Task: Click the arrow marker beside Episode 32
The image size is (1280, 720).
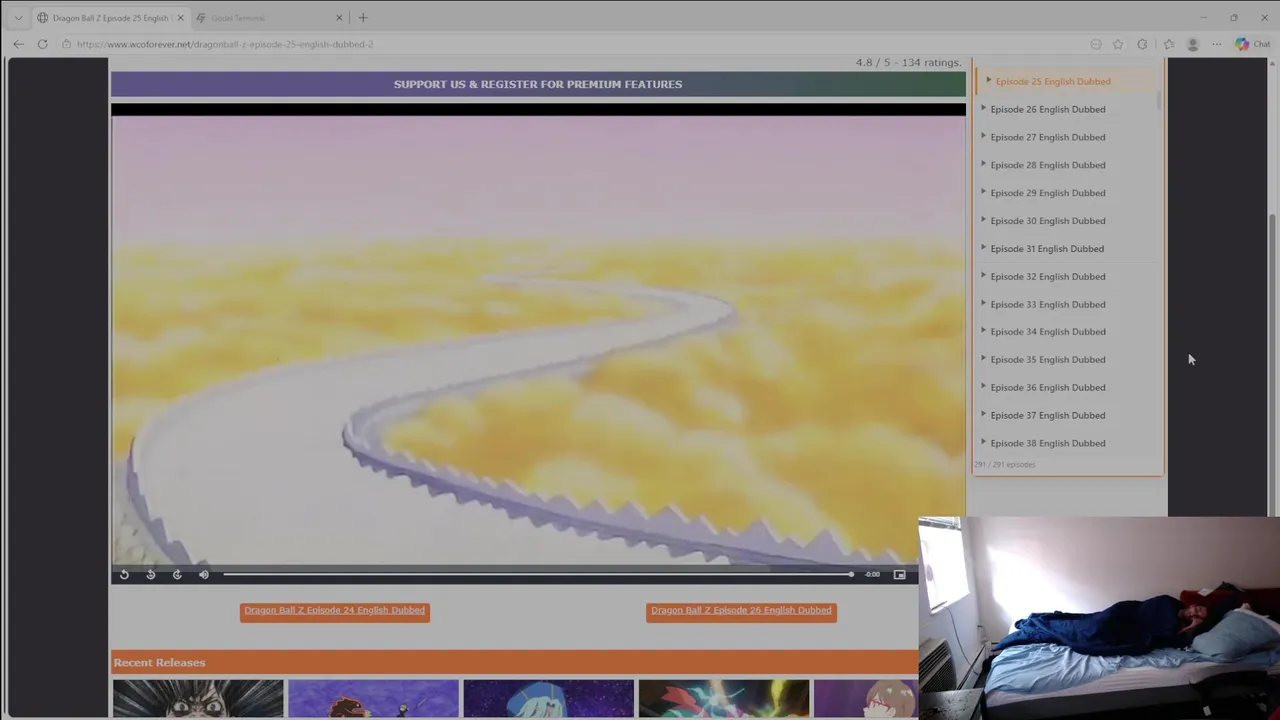Action: (x=983, y=275)
